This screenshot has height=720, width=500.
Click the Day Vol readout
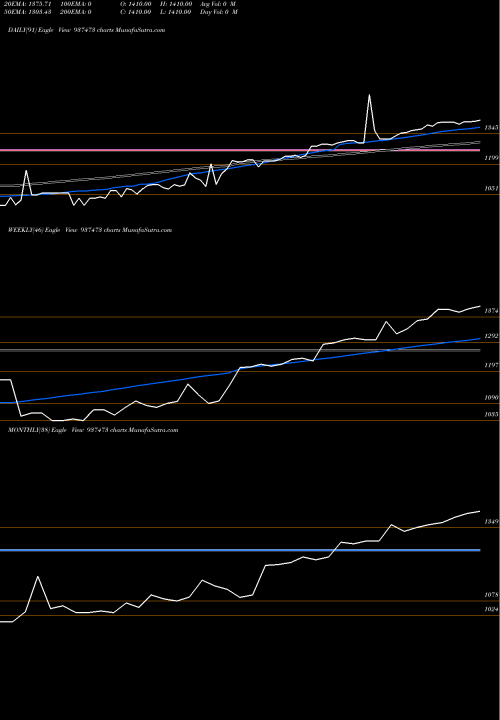click(219, 12)
